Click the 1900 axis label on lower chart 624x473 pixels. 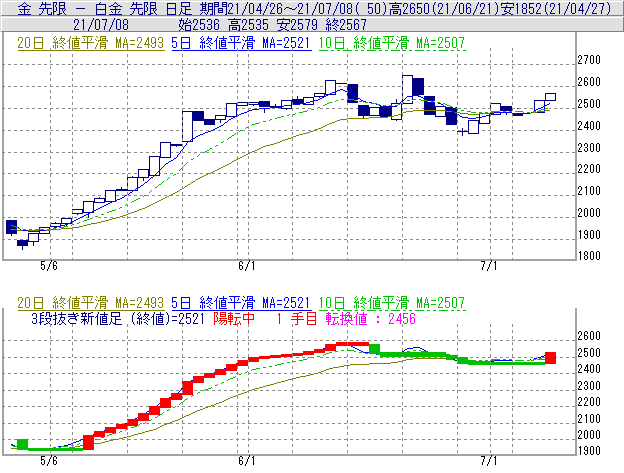coord(589,451)
